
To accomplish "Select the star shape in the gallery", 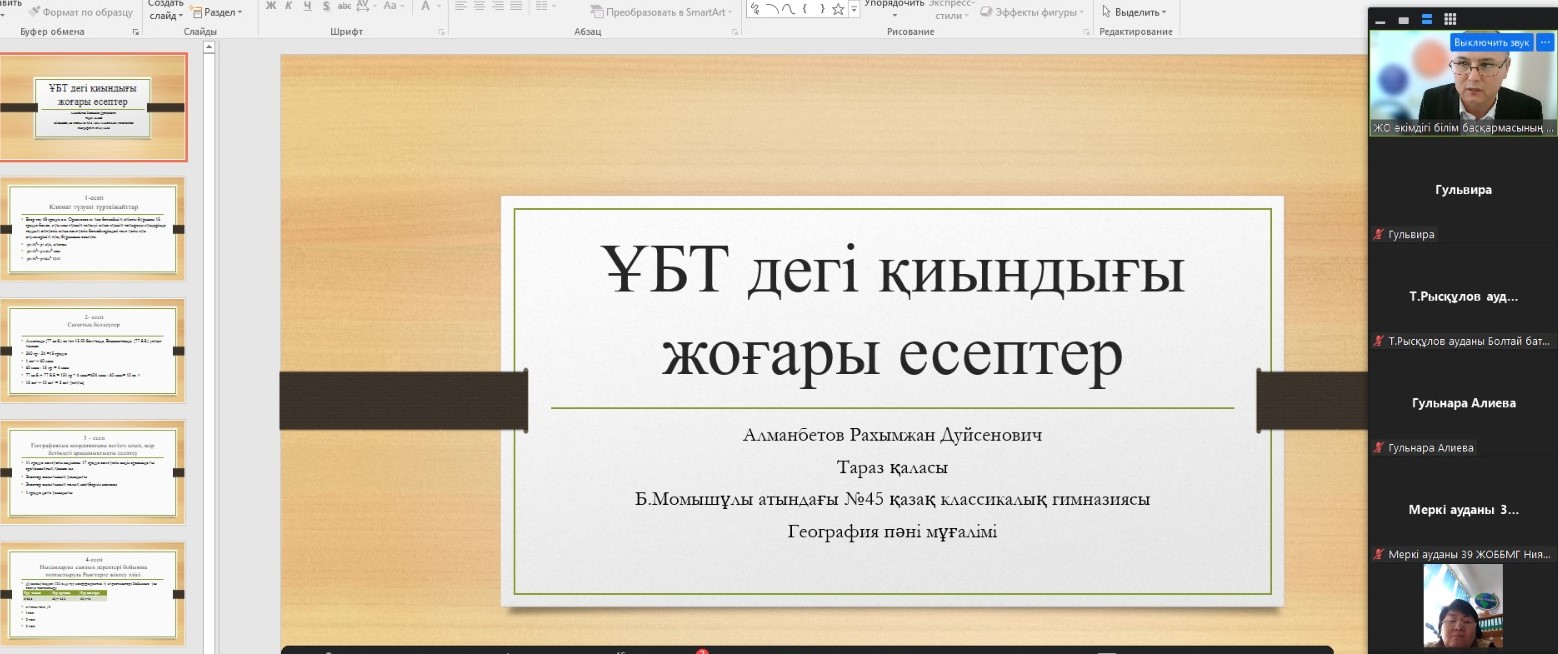I will [x=838, y=9].
